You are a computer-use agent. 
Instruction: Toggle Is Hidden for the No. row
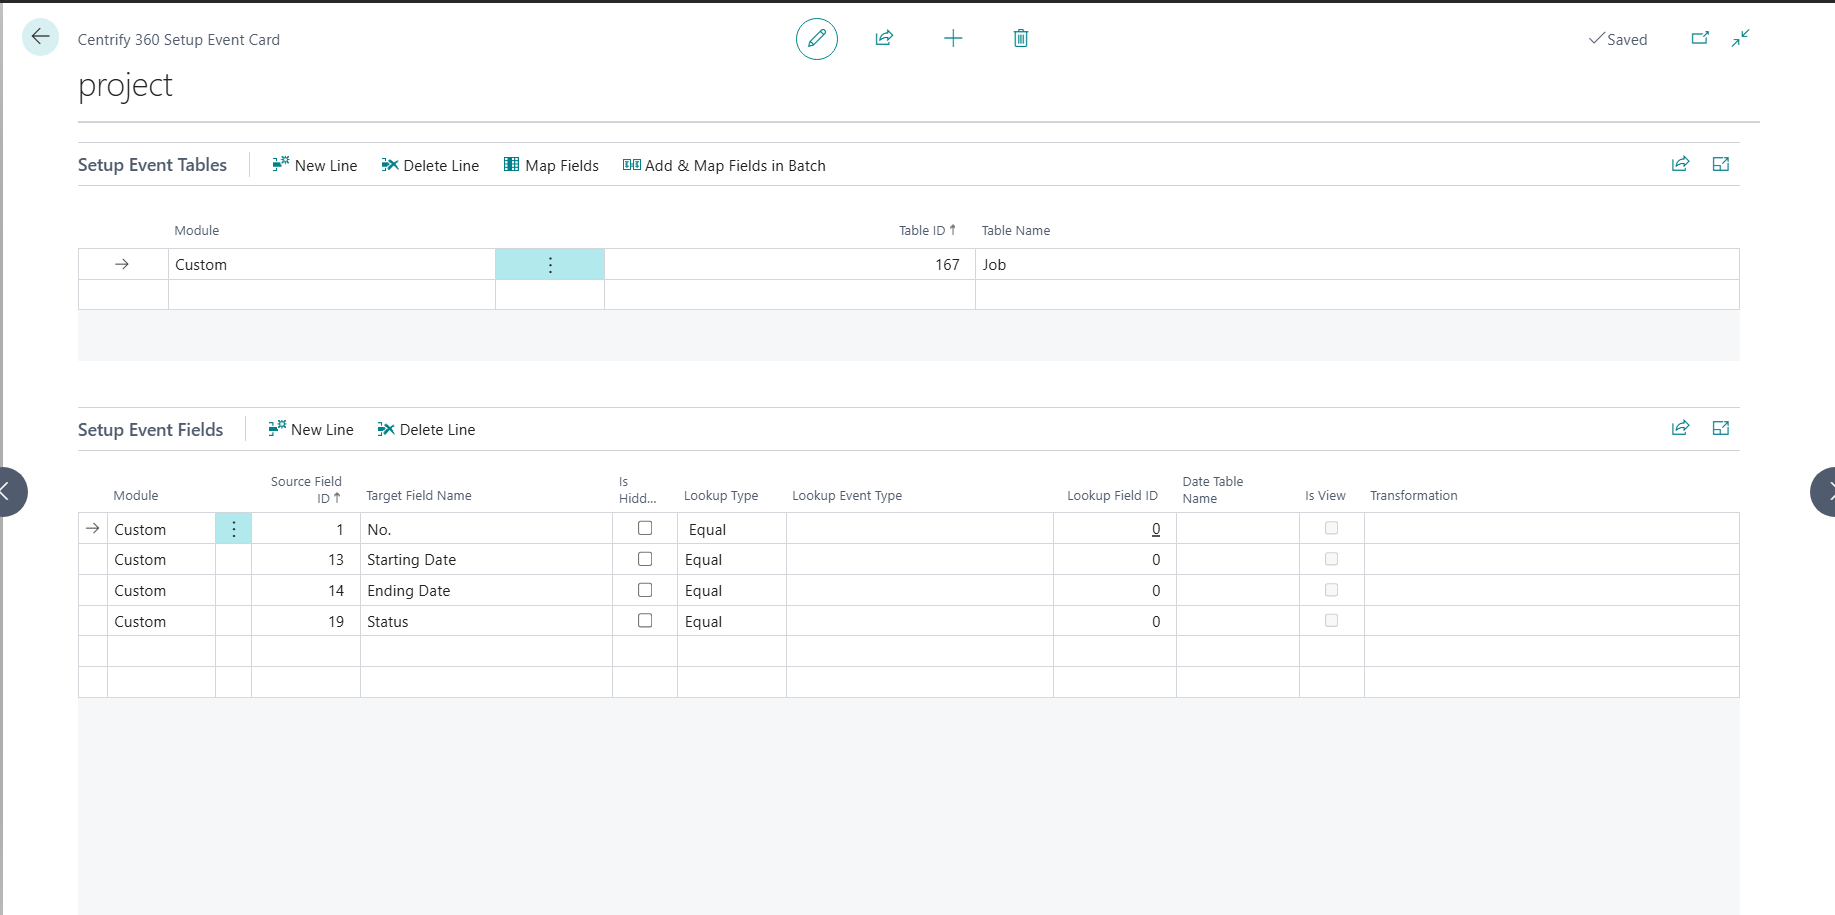[x=645, y=528]
